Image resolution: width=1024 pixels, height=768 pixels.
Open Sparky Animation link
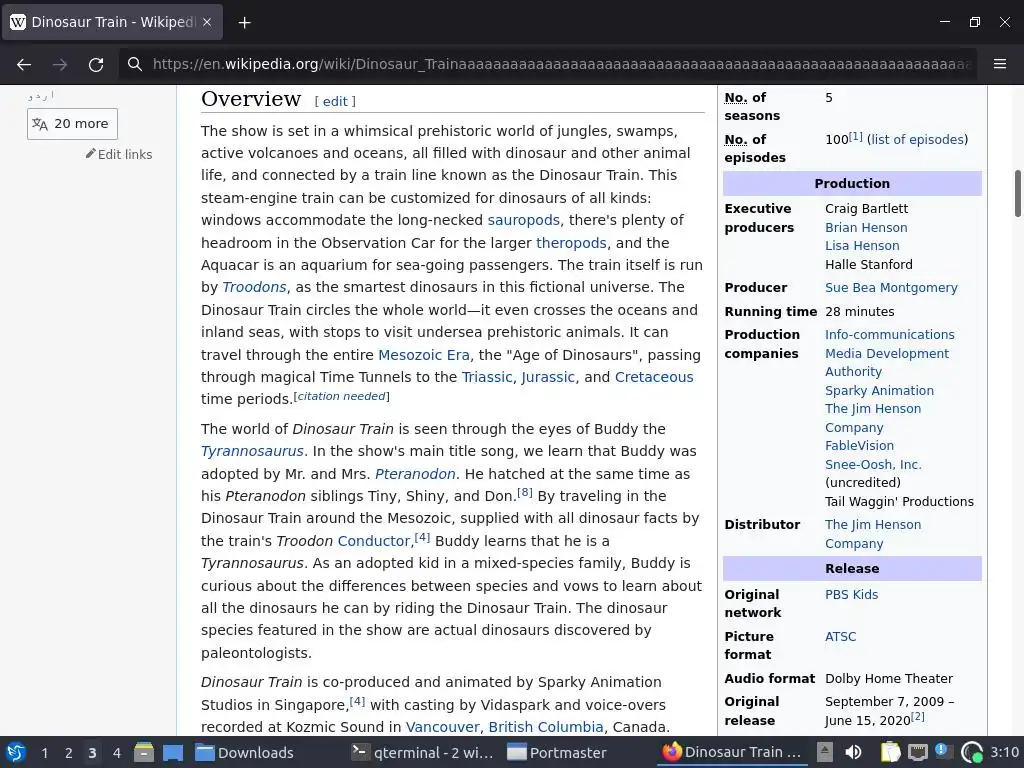(879, 391)
